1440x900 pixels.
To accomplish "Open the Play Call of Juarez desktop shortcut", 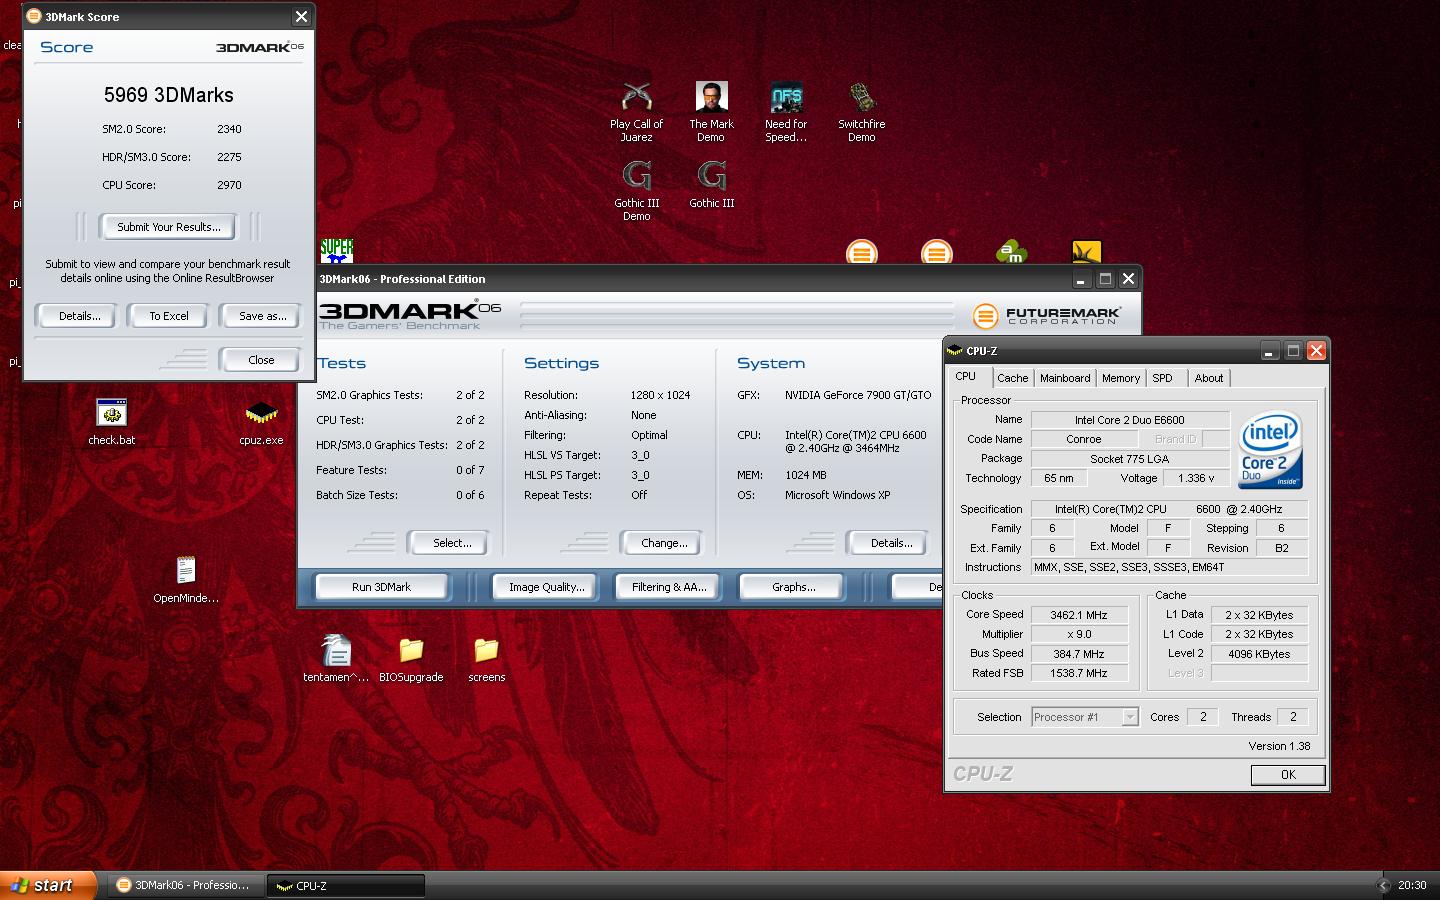I will pyautogui.click(x=636, y=111).
